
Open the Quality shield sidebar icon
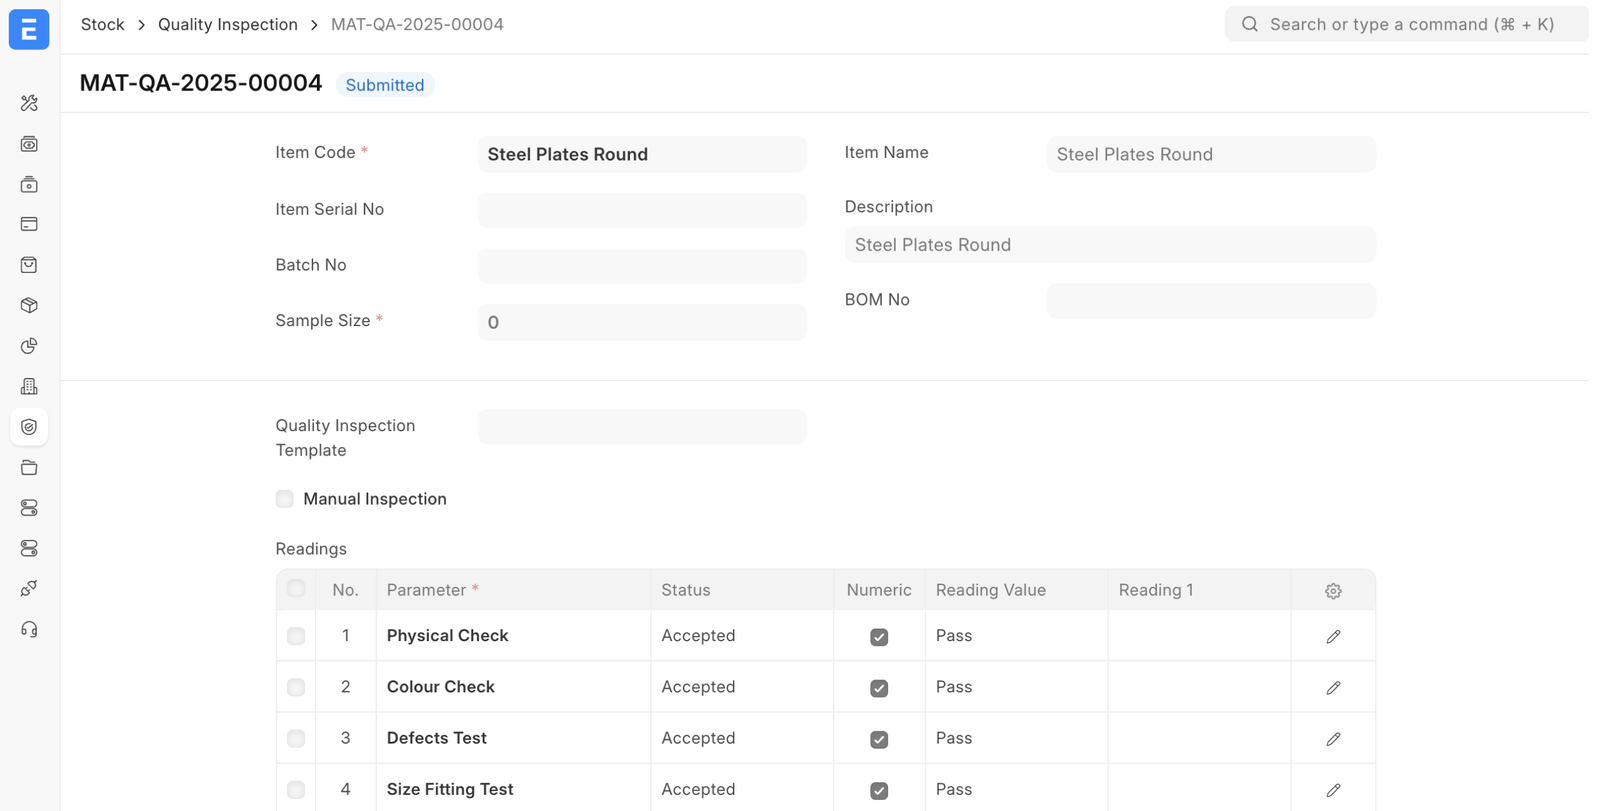[x=29, y=427]
